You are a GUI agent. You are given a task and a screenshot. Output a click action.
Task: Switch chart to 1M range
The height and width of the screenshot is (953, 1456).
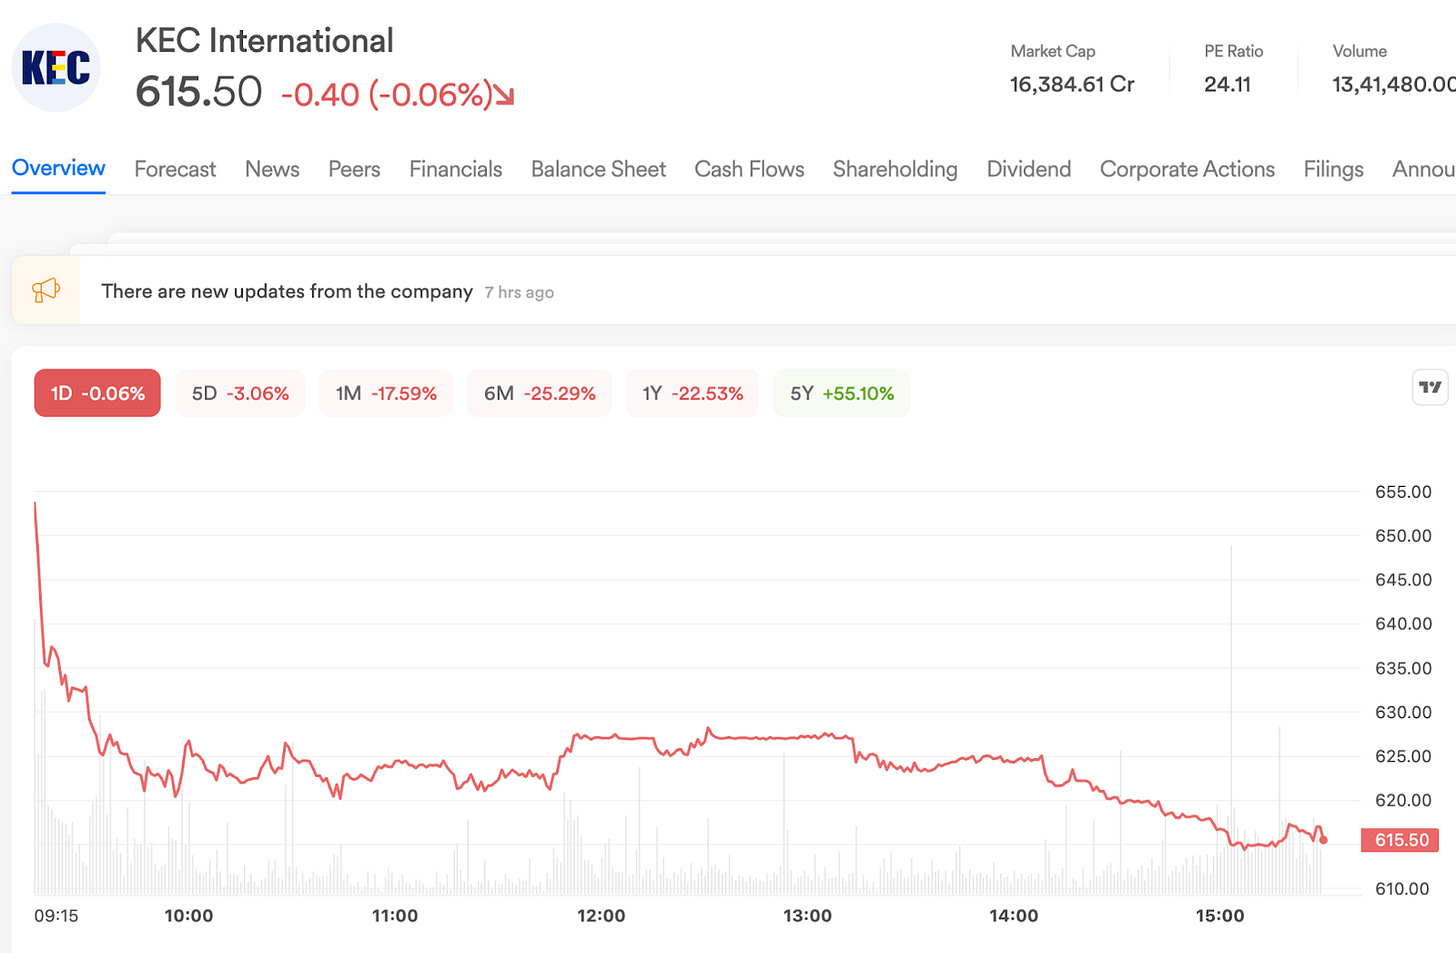coord(386,393)
